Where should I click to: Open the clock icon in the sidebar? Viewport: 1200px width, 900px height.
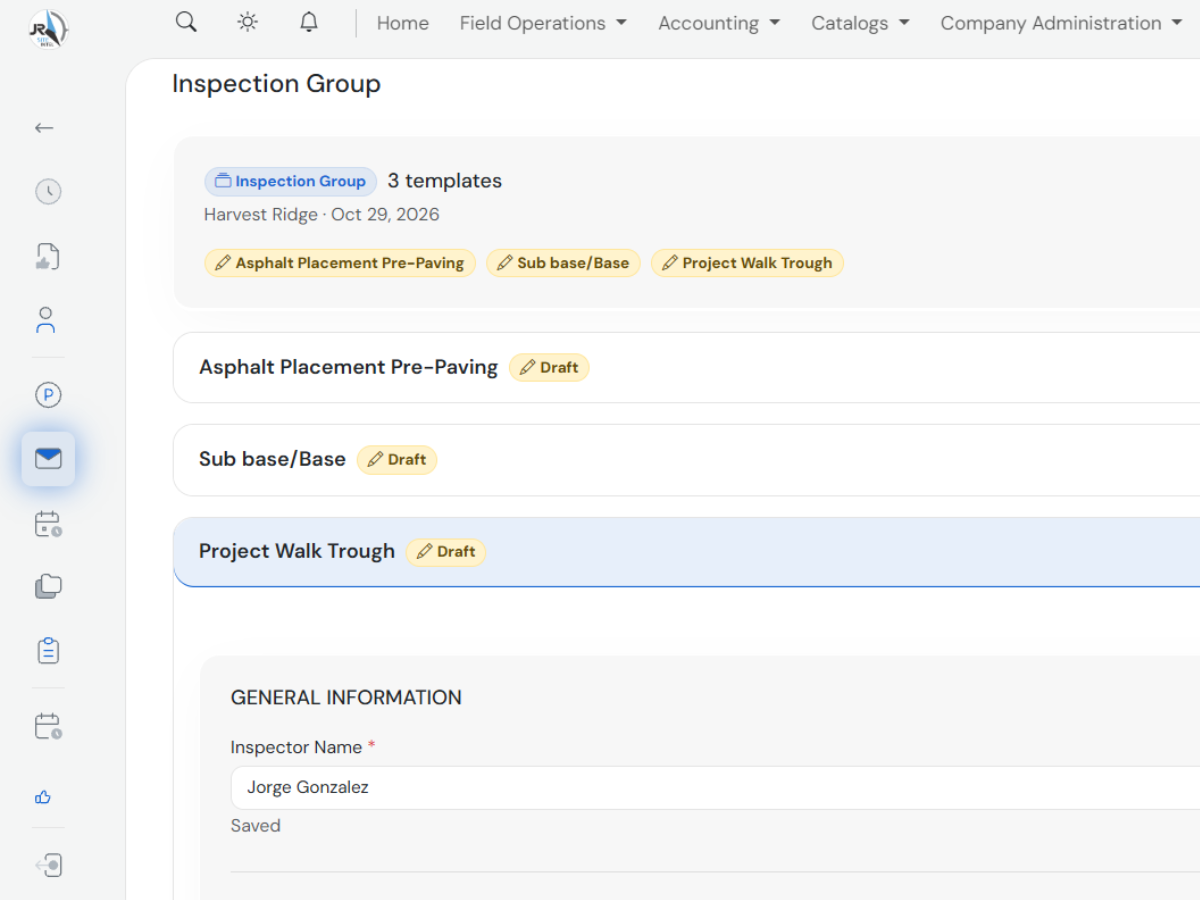(48, 192)
